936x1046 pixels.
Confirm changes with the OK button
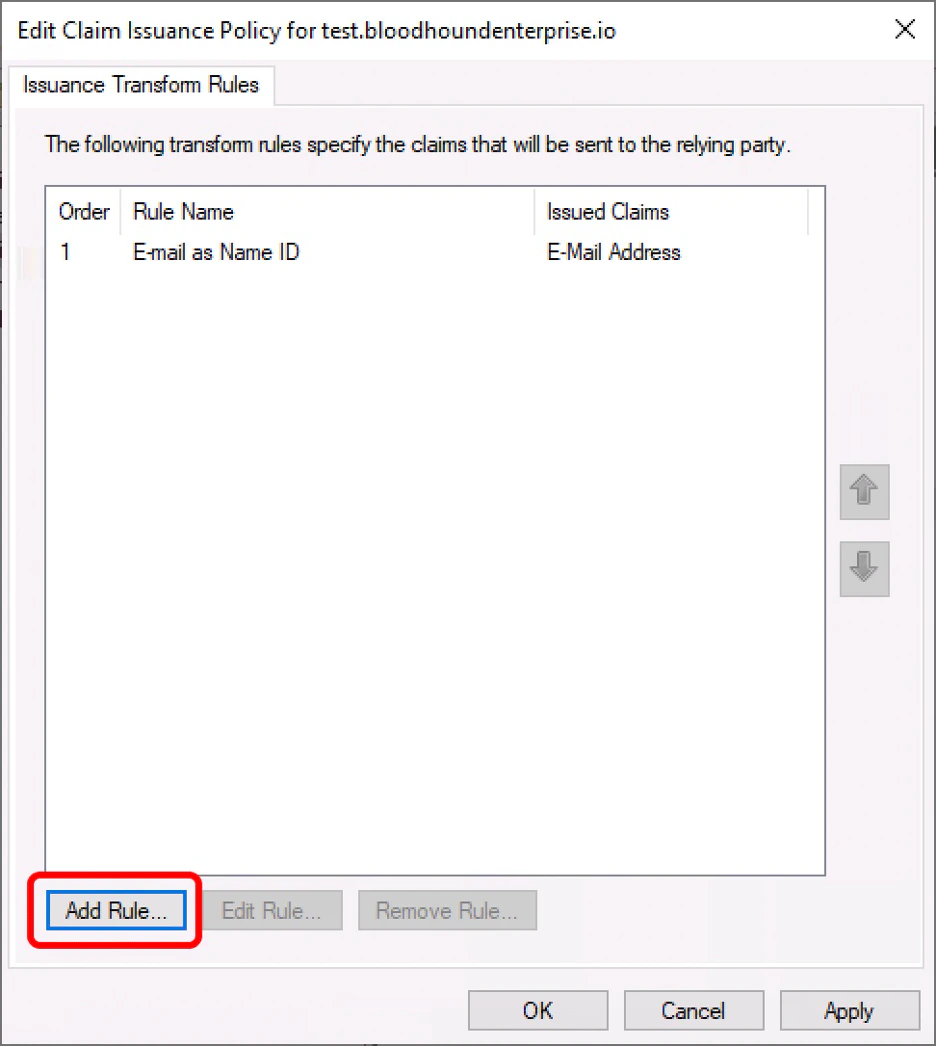[538, 1010]
